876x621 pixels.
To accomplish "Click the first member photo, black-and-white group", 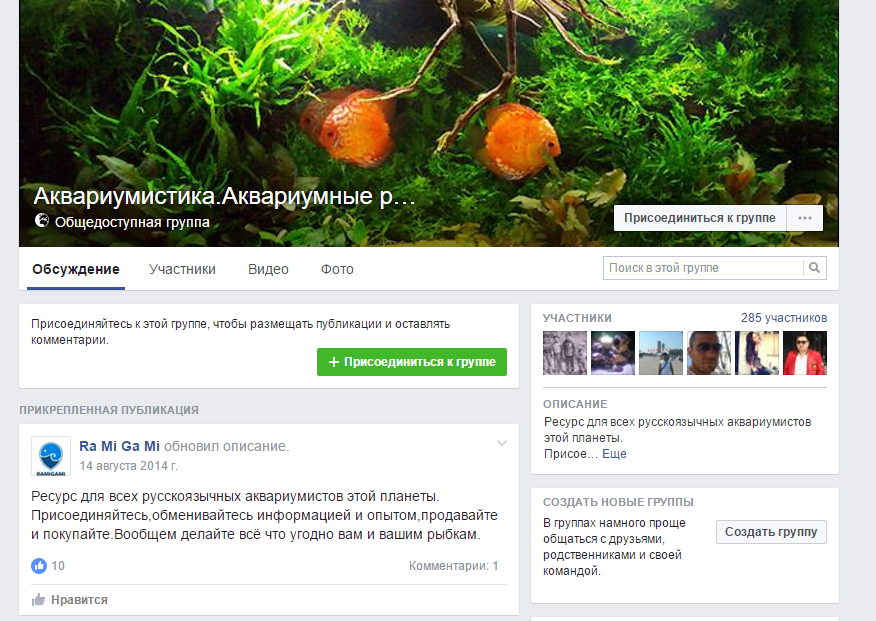I will pyautogui.click(x=565, y=353).
